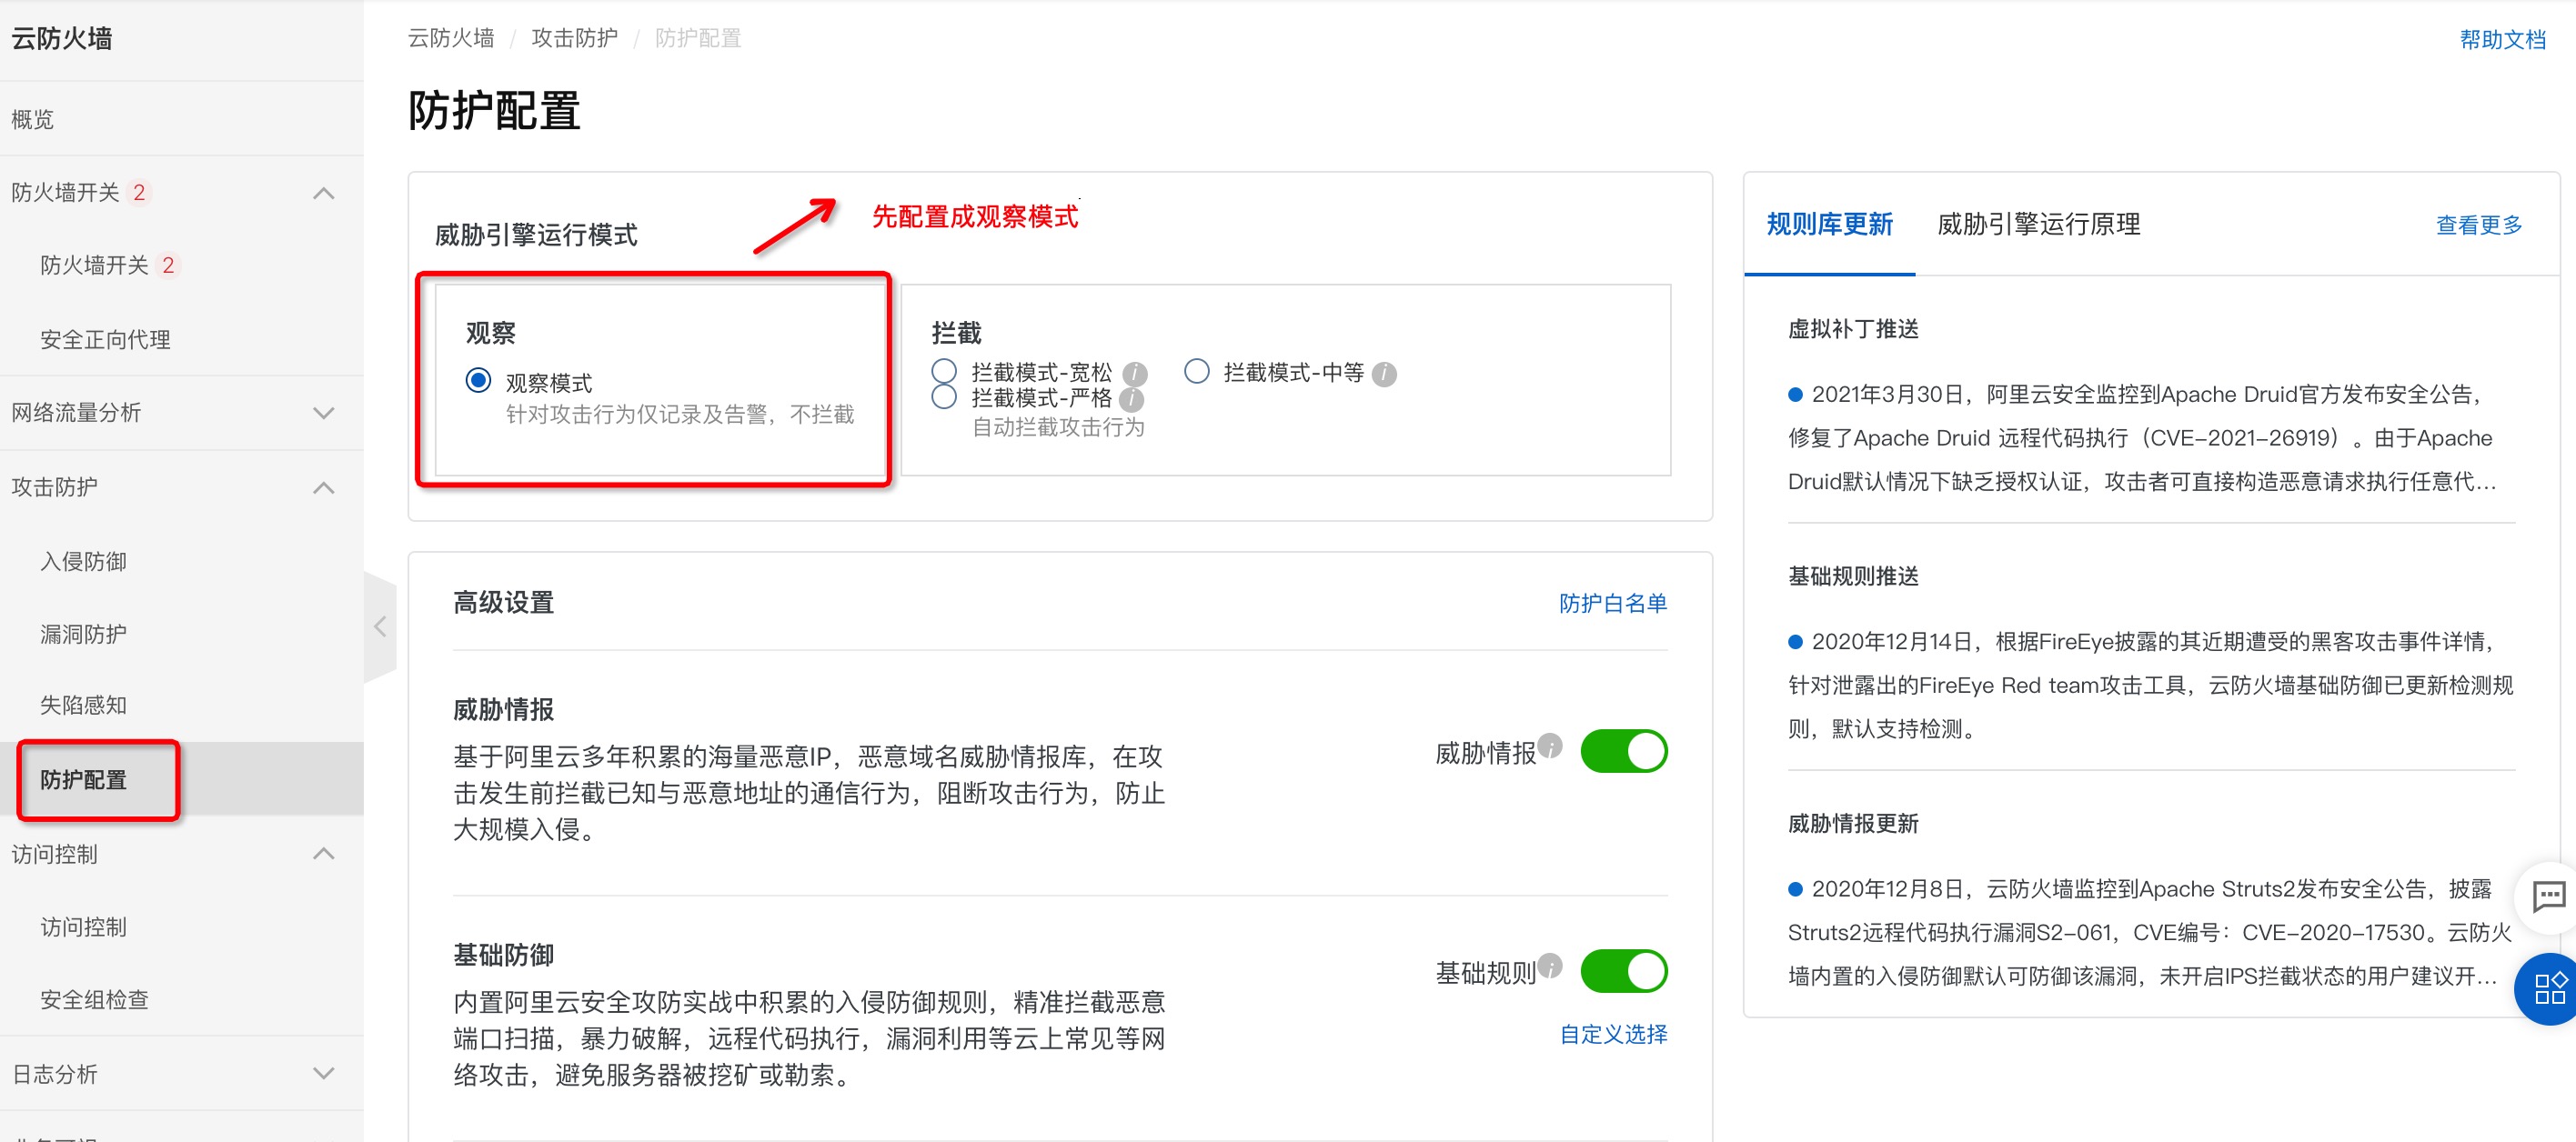Screen dimensions: 2576x1142
Task: Click help icon next to 基础规则 label
Action: (x=1549, y=965)
